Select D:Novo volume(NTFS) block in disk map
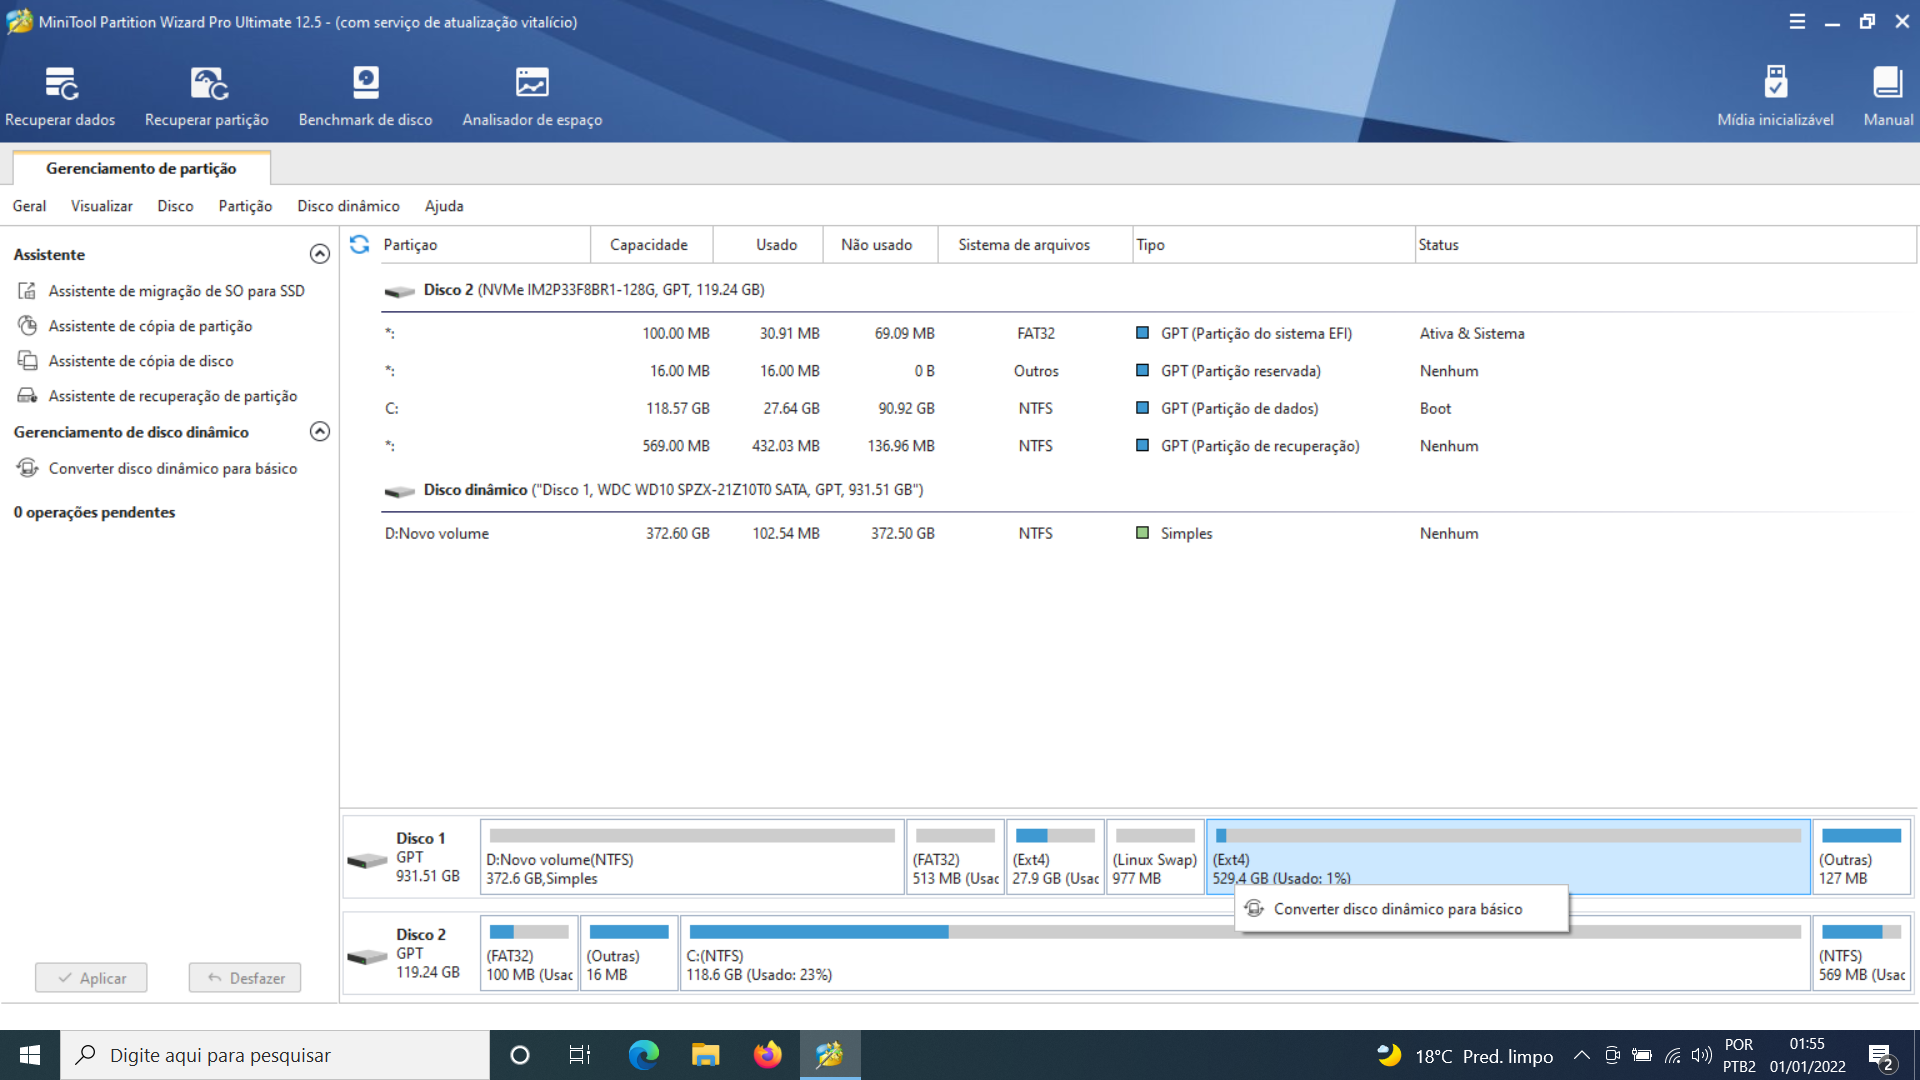This screenshot has height=1080, width=1920. coord(692,857)
